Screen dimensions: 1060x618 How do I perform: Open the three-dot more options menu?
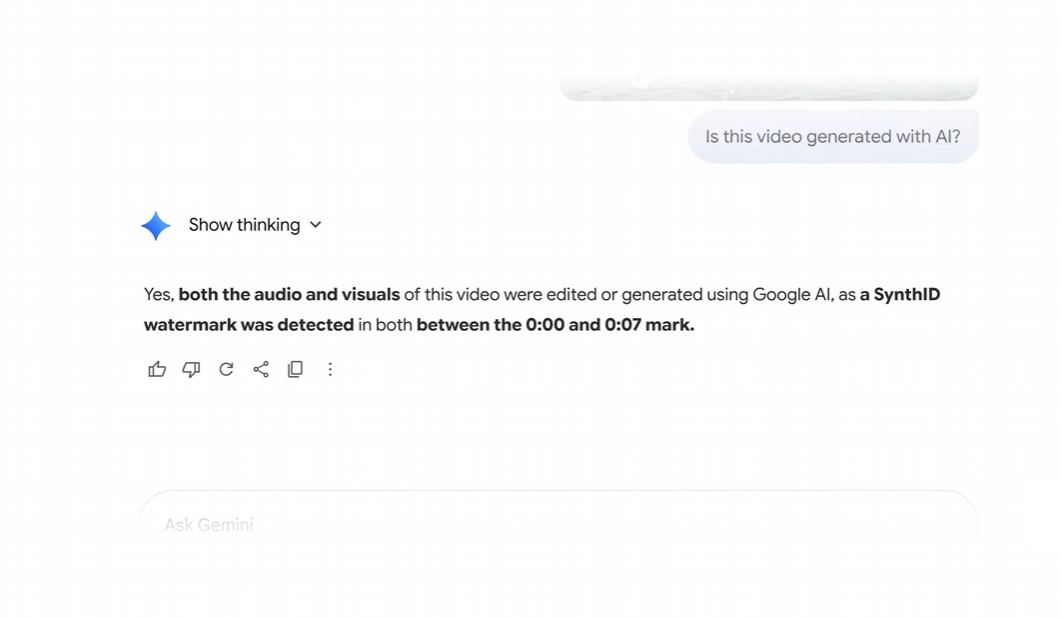[330, 369]
